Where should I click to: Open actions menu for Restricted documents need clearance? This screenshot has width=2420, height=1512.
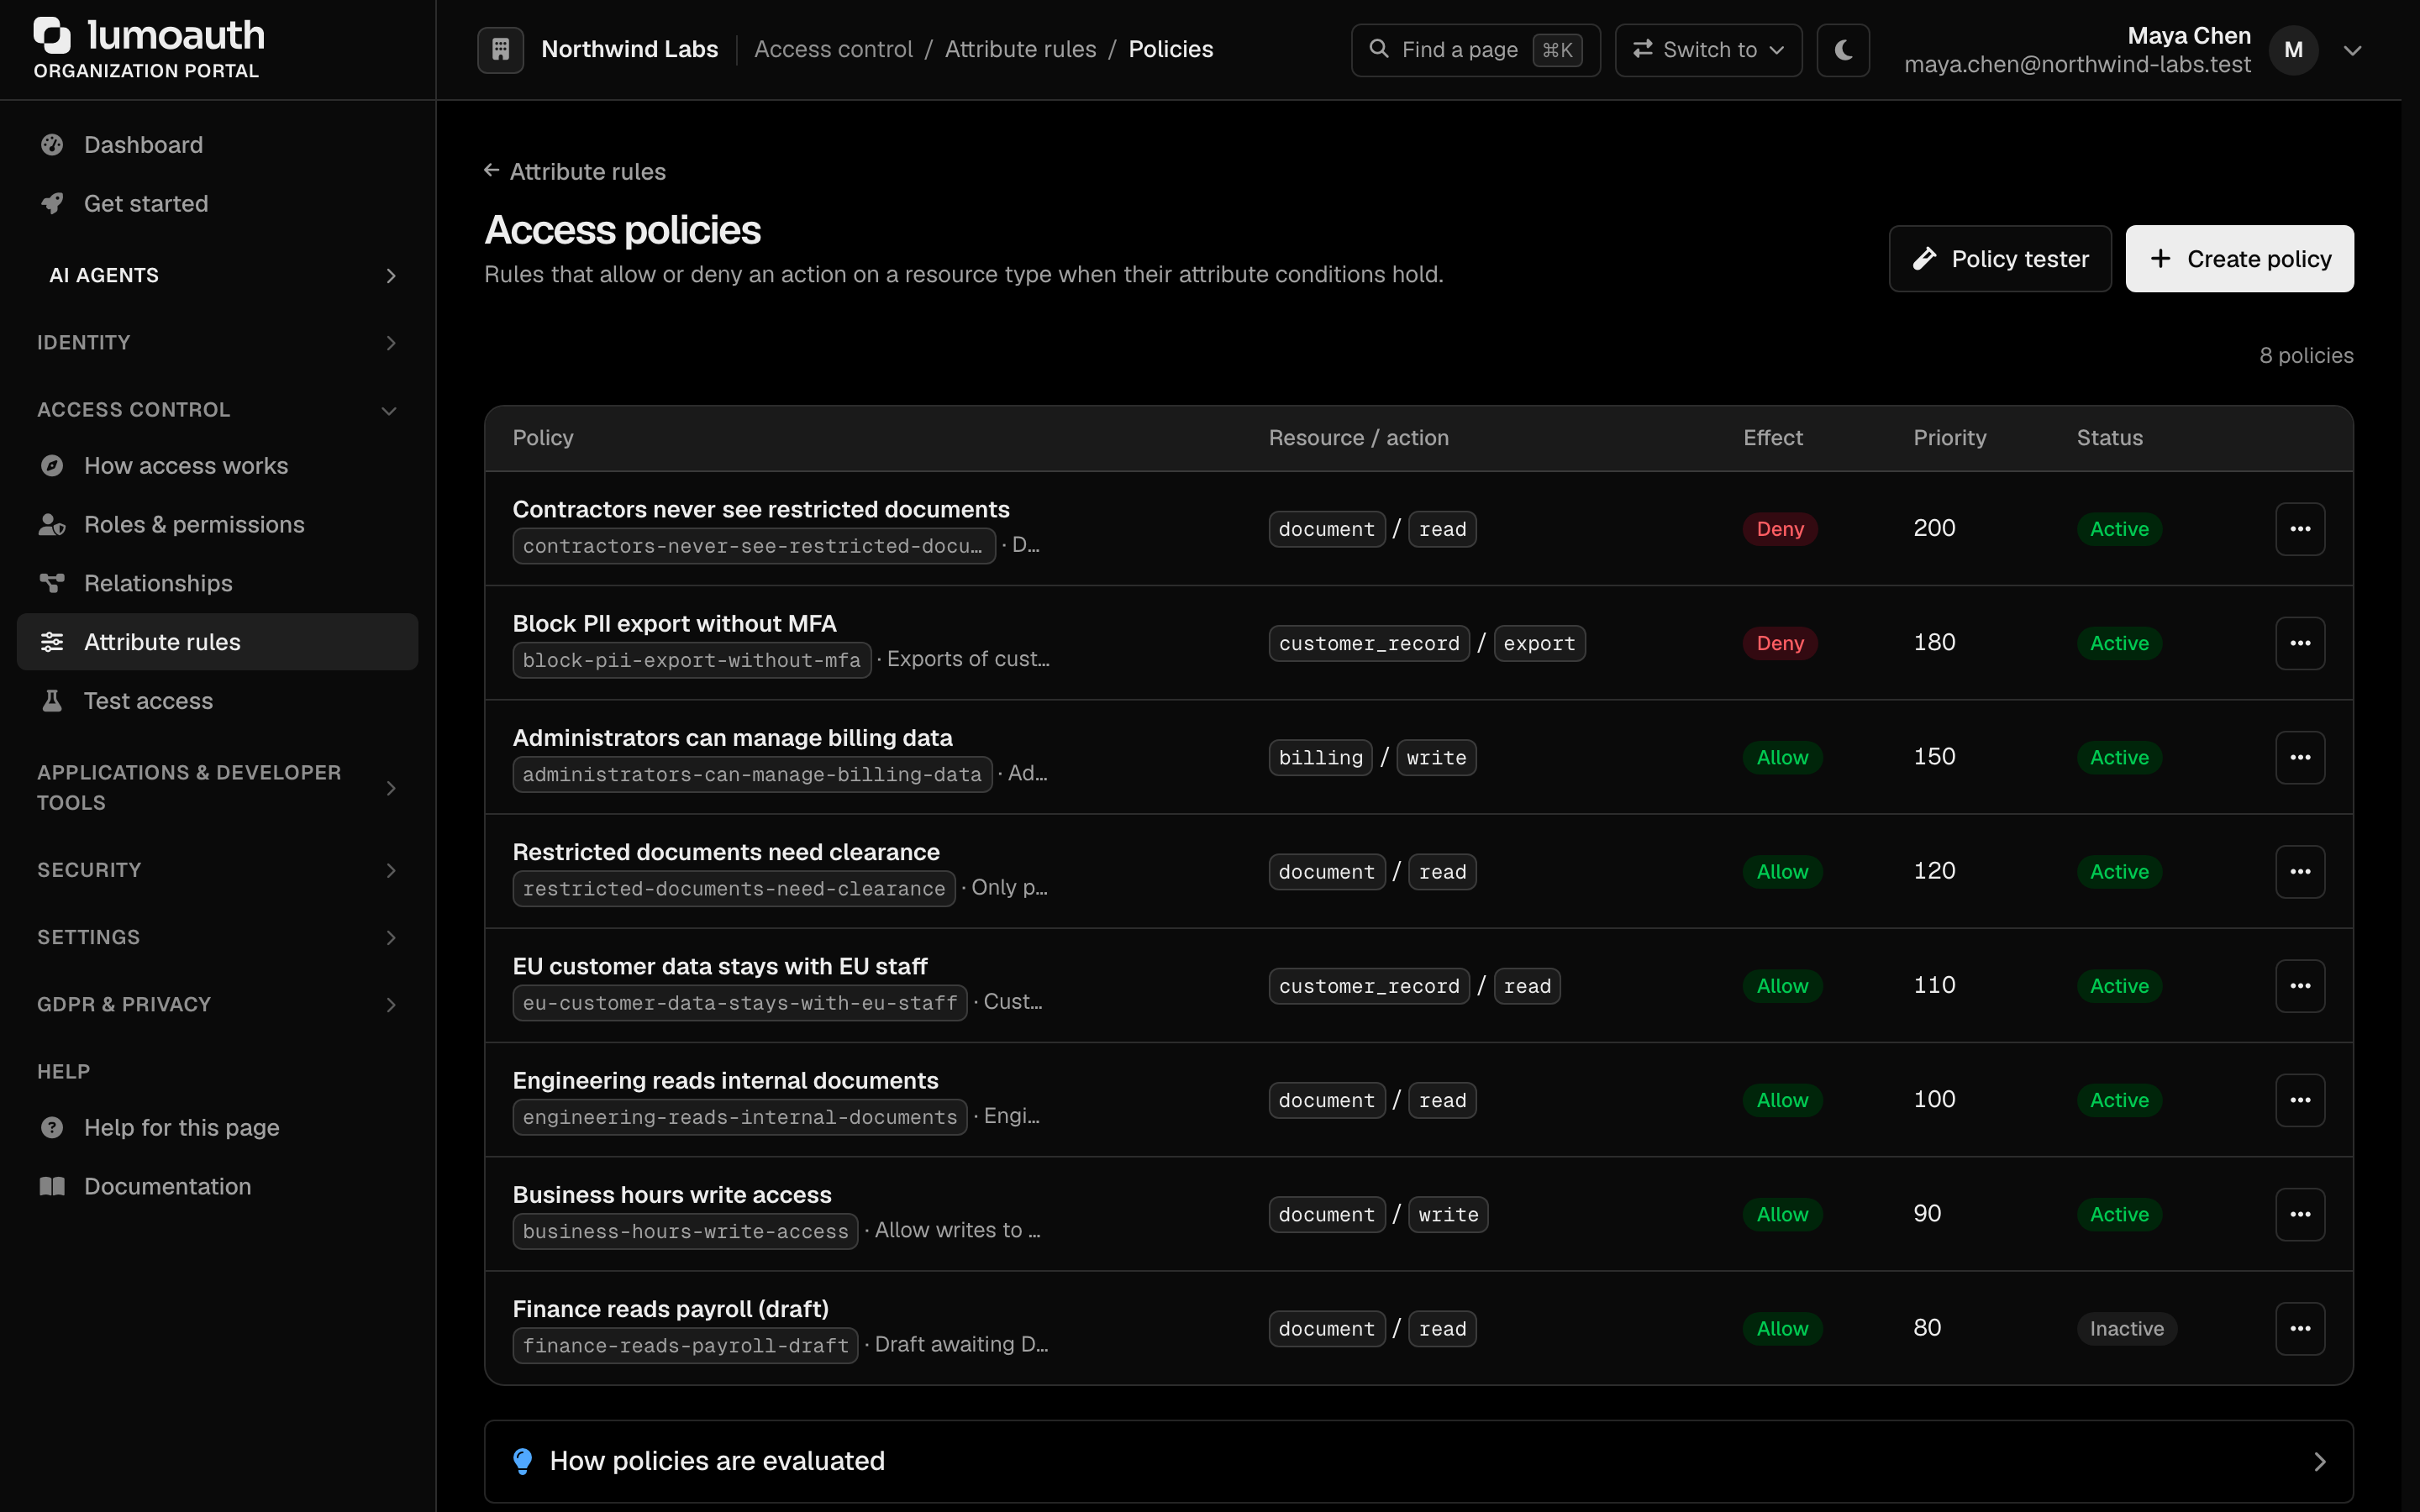coord(2300,872)
